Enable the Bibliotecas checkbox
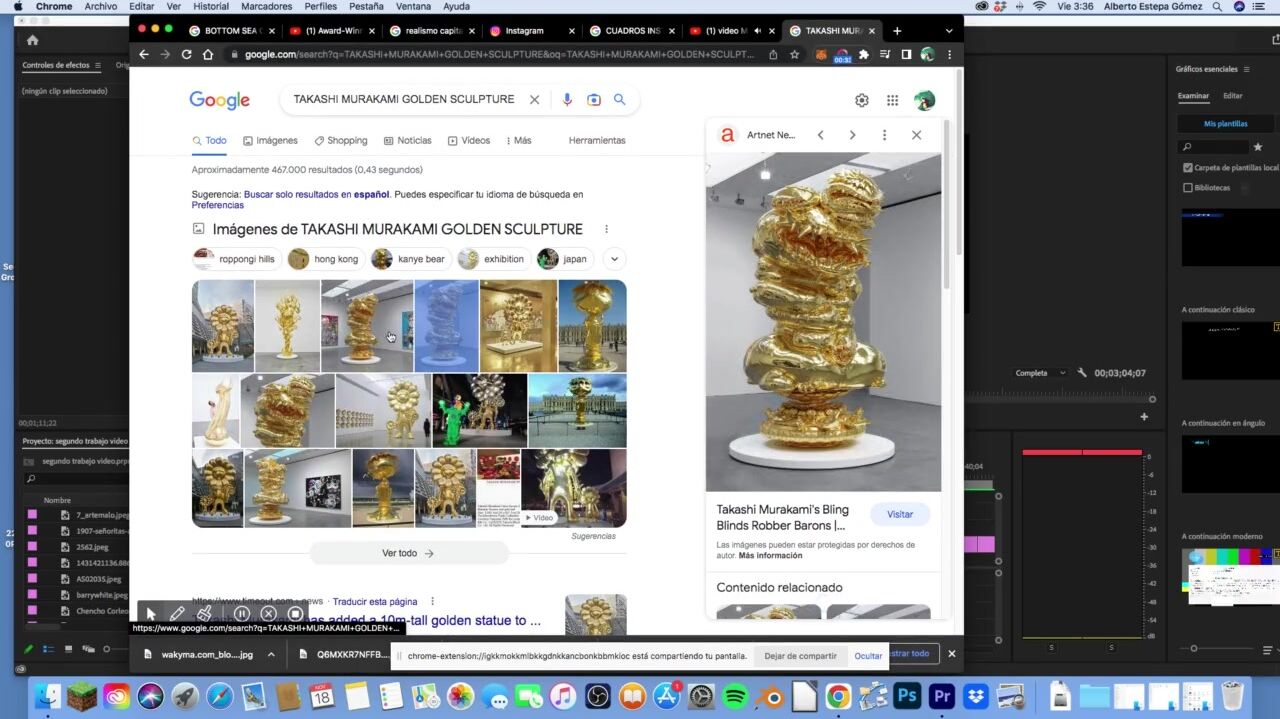Image resolution: width=1280 pixels, height=719 pixels. click(1188, 188)
